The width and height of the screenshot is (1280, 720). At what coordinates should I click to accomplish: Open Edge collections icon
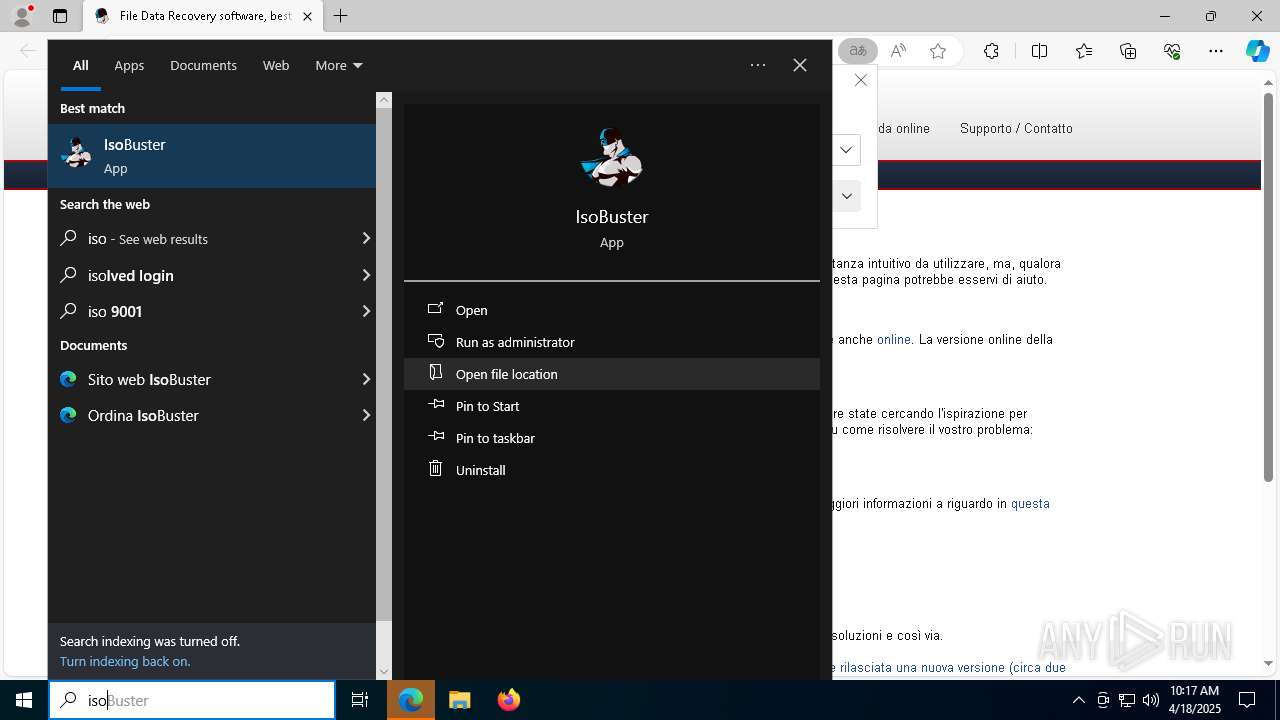click(x=1128, y=51)
